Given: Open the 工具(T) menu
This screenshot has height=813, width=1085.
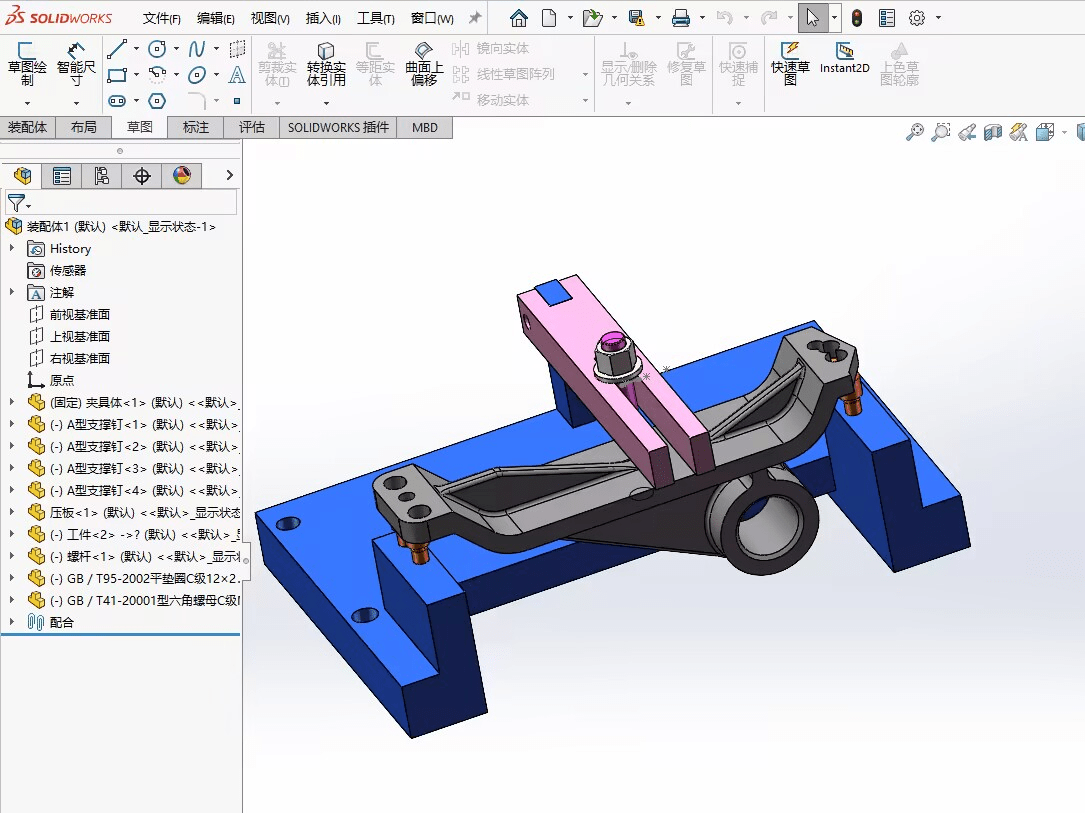Looking at the screenshot, I should [x=376, y=19].
